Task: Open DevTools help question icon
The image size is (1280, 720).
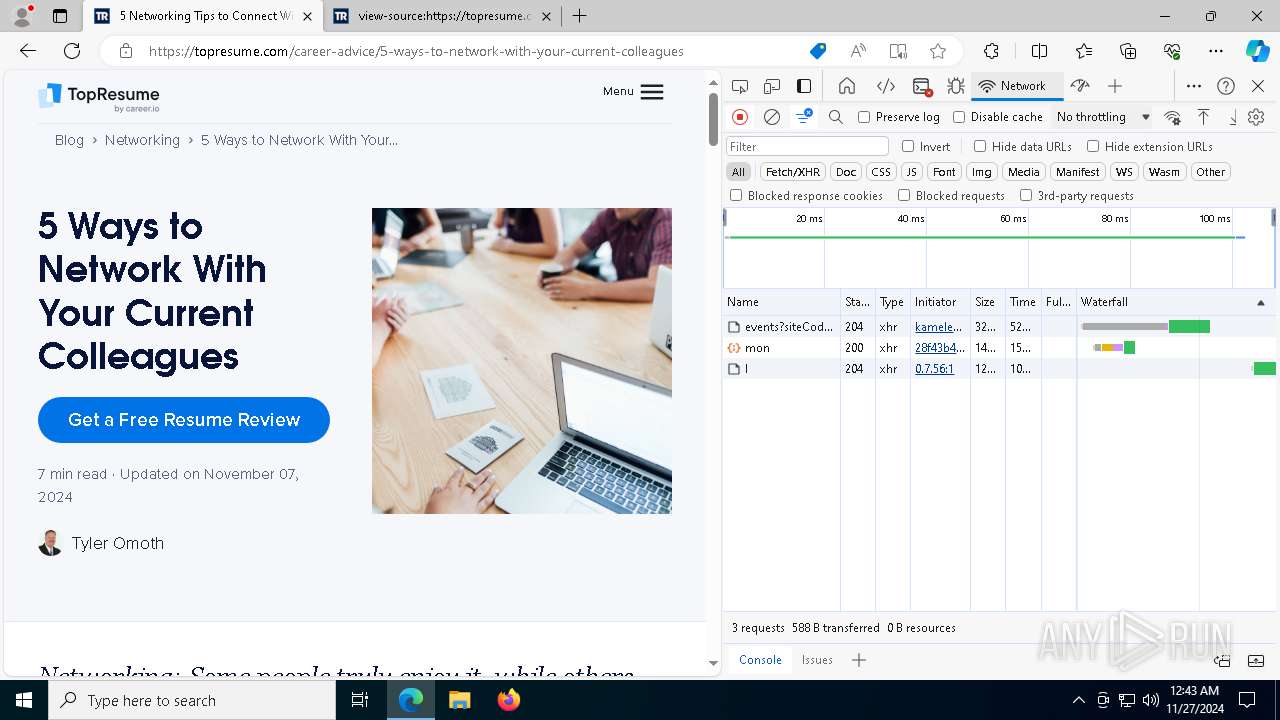Action: [1226, 86]
